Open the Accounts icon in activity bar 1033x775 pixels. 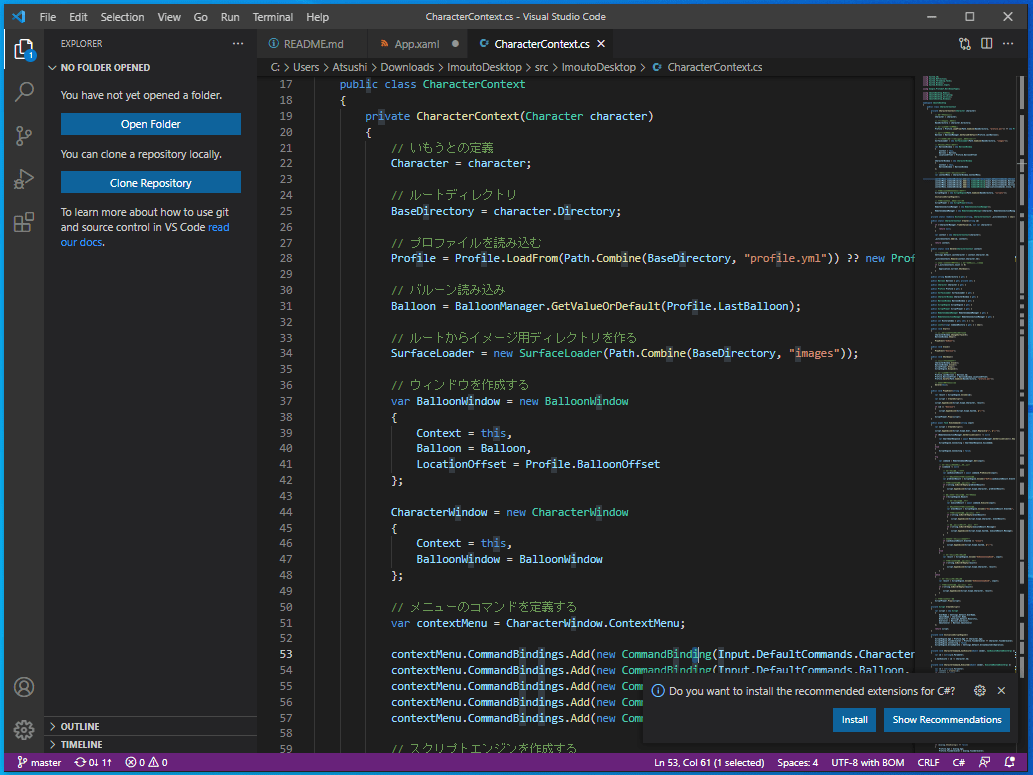click(x=24, y=687)
